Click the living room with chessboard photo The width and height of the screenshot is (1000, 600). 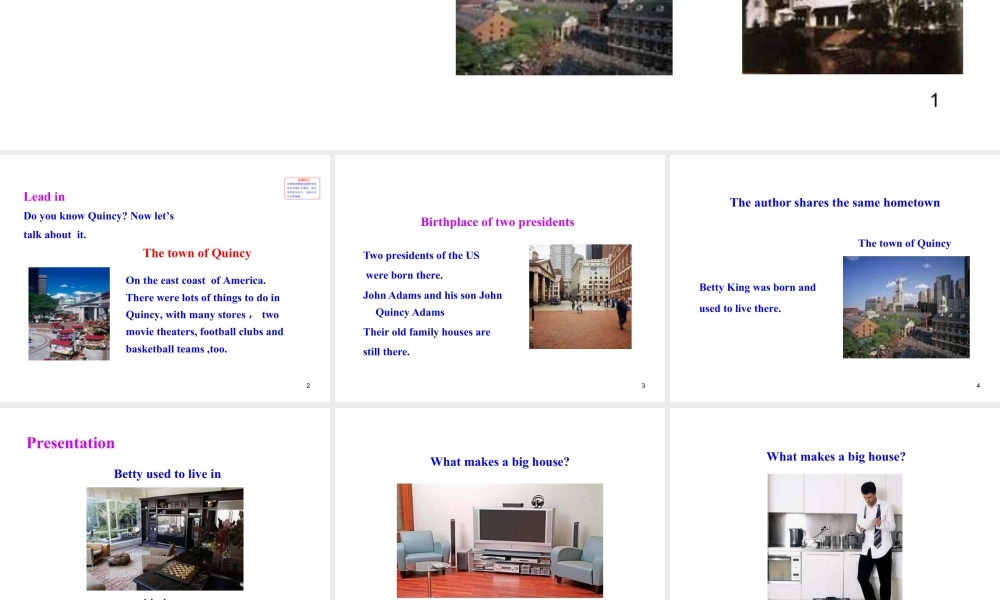click(165, 538)
